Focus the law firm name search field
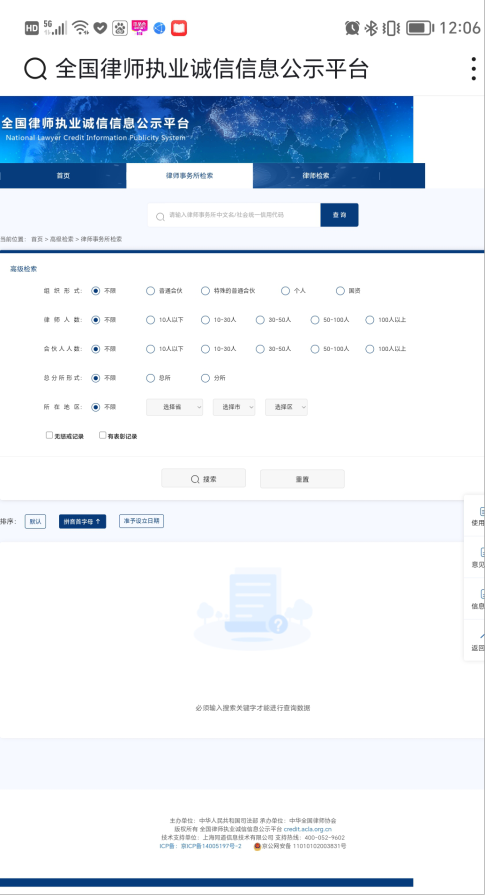The image size is (485, 895). (234, 215)
